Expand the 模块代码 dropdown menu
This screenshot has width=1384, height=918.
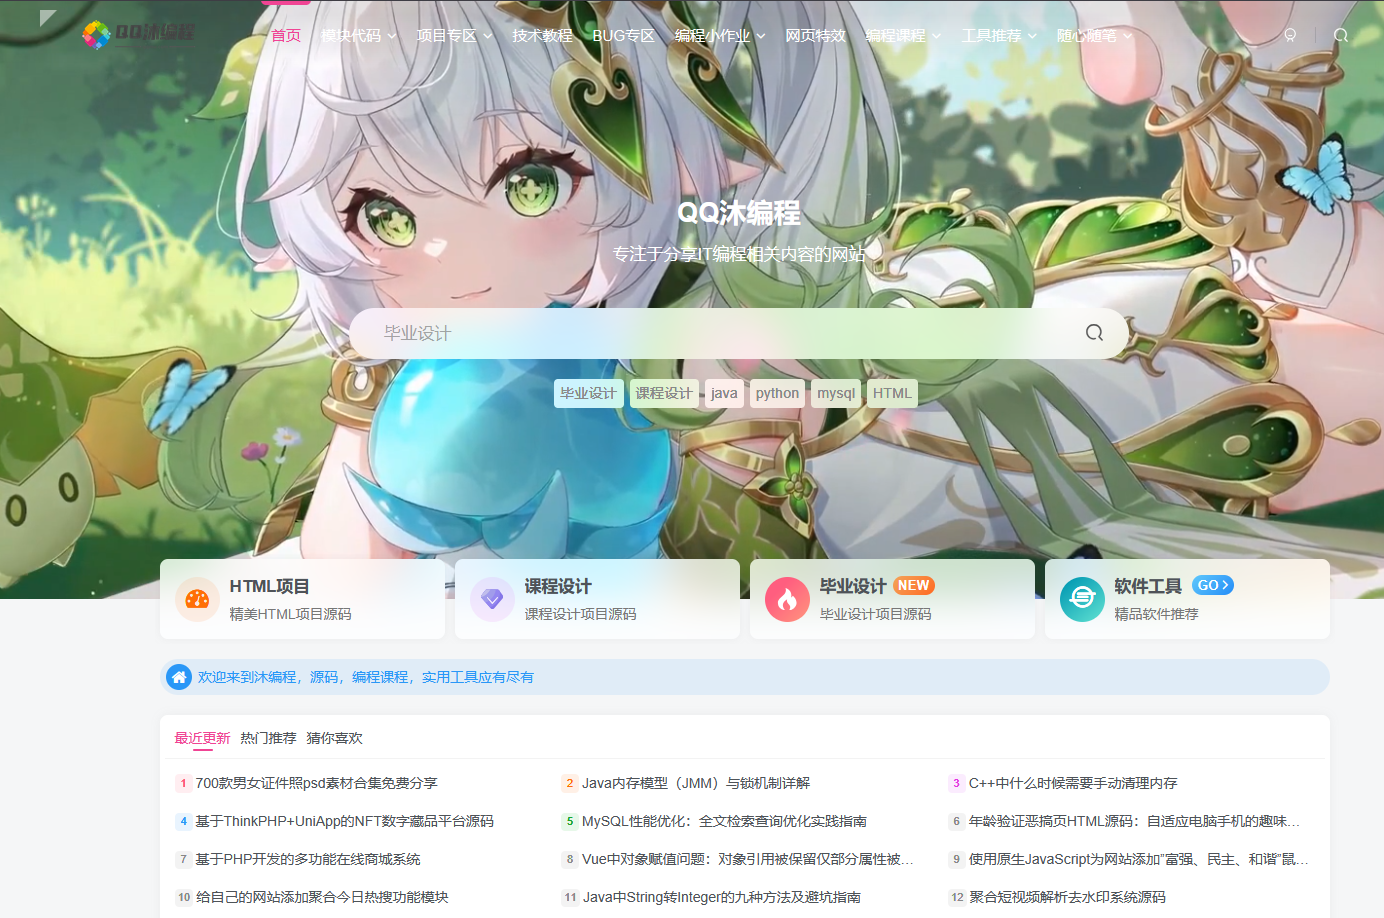point(358,36)
